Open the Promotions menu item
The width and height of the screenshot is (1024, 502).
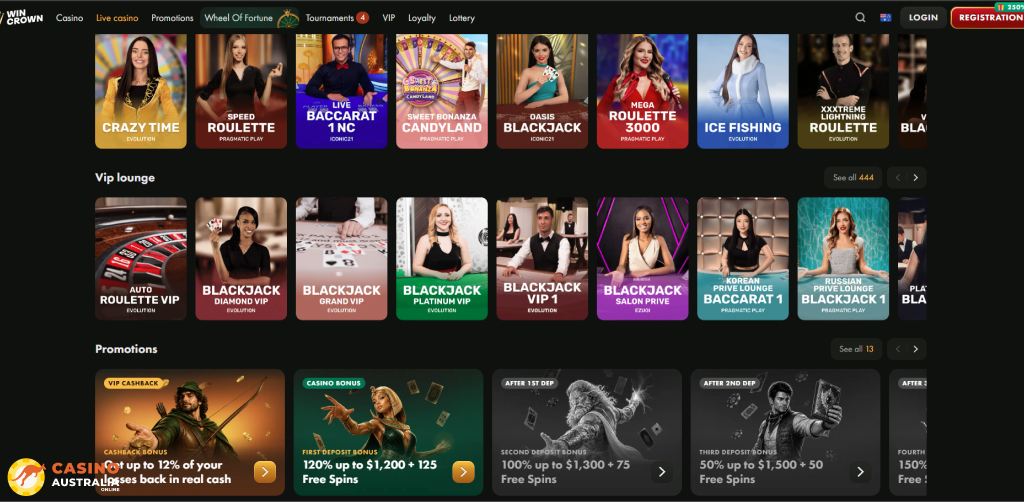[172, 18]
